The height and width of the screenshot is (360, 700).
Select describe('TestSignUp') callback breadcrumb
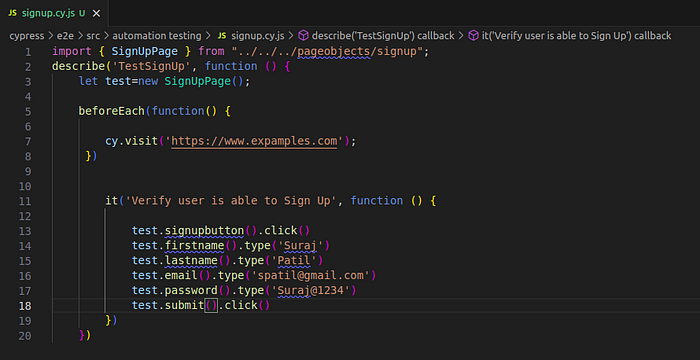click(383, 36)
